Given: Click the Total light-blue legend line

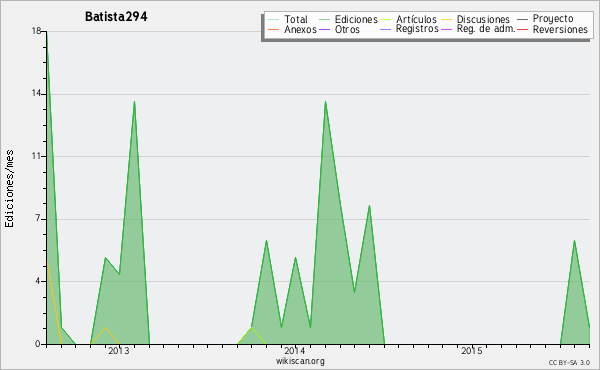Looking at the screenshot, I should pos(274,19).
